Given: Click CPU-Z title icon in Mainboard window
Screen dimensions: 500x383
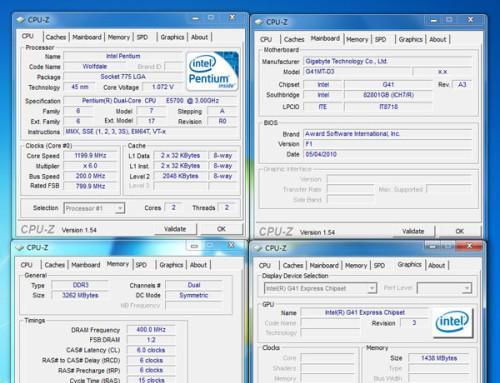Looking at the screenshot, I should pos(259,22).
